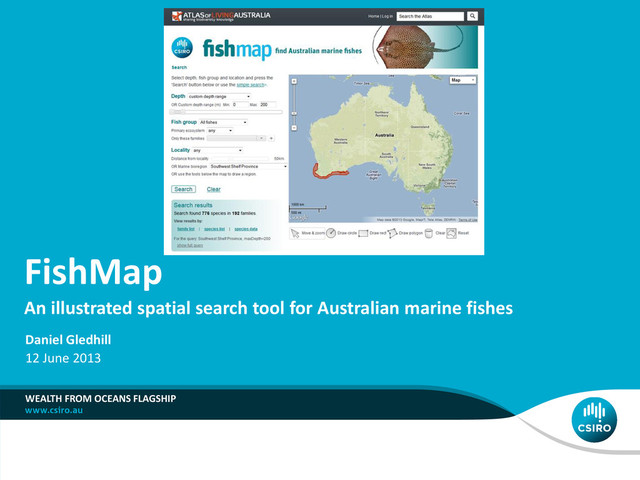Click the www.csiro.au link on slide
This screenshot has height=480, width=640.
(x=54, y=410)
